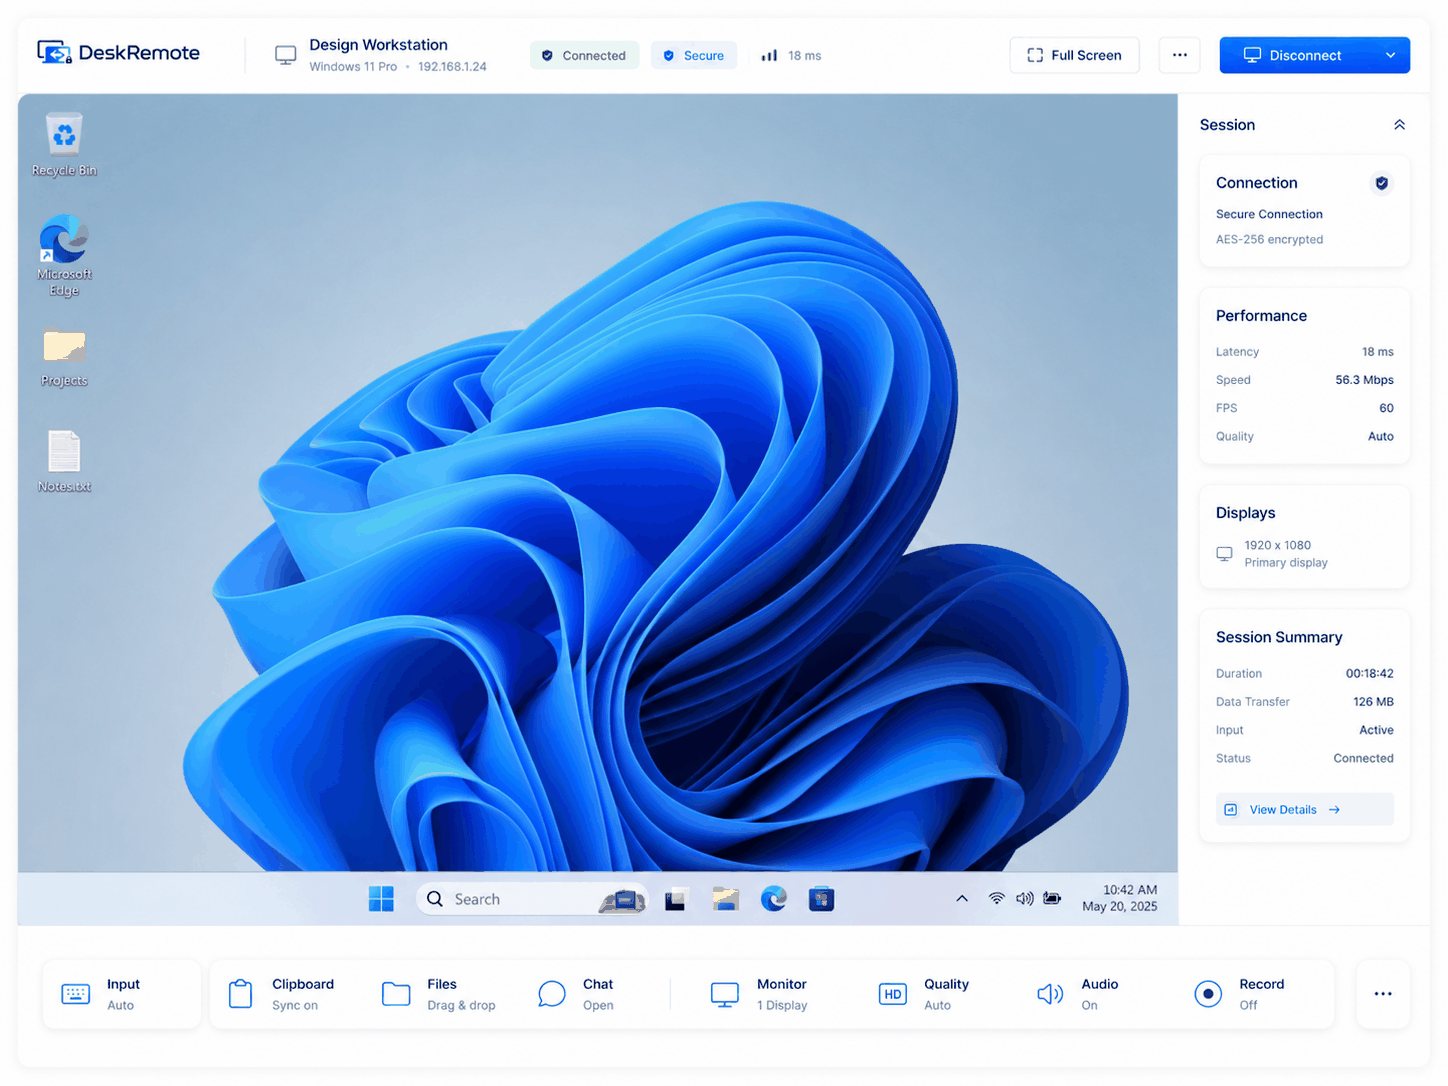
Task: Click the signal bars icon in header
Action: (x=769, y=56)
